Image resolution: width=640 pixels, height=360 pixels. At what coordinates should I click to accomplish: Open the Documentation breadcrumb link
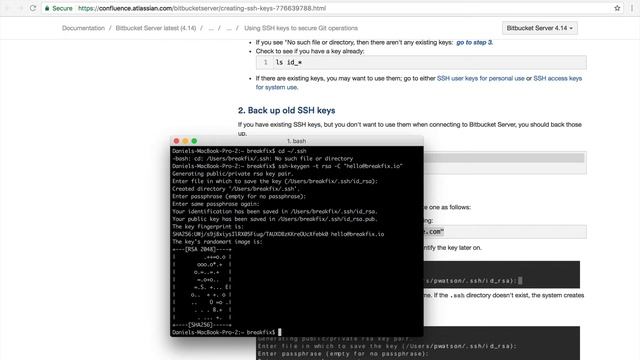point(83,28)
